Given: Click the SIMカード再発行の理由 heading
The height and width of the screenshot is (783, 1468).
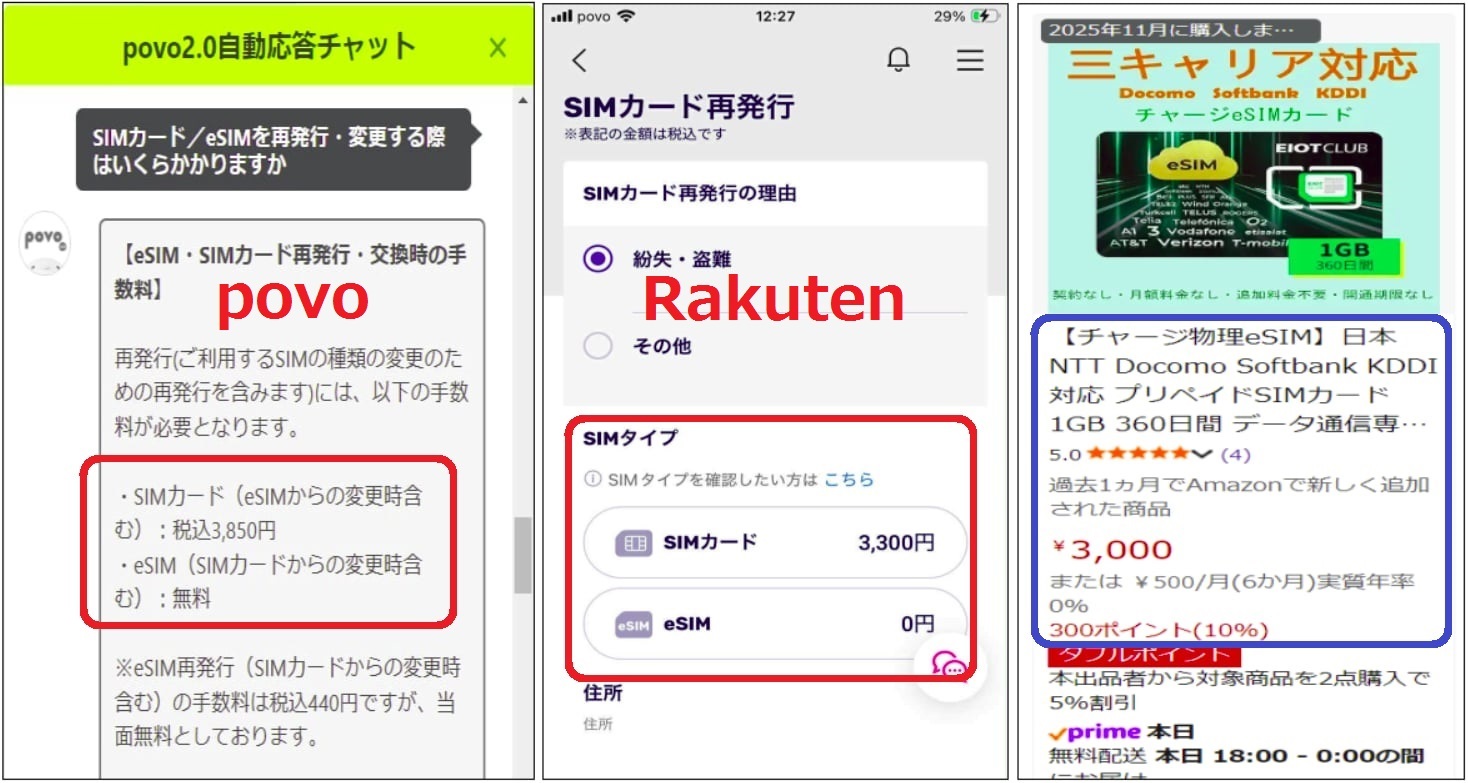Looking at the screenshot, I should (690, 194).
